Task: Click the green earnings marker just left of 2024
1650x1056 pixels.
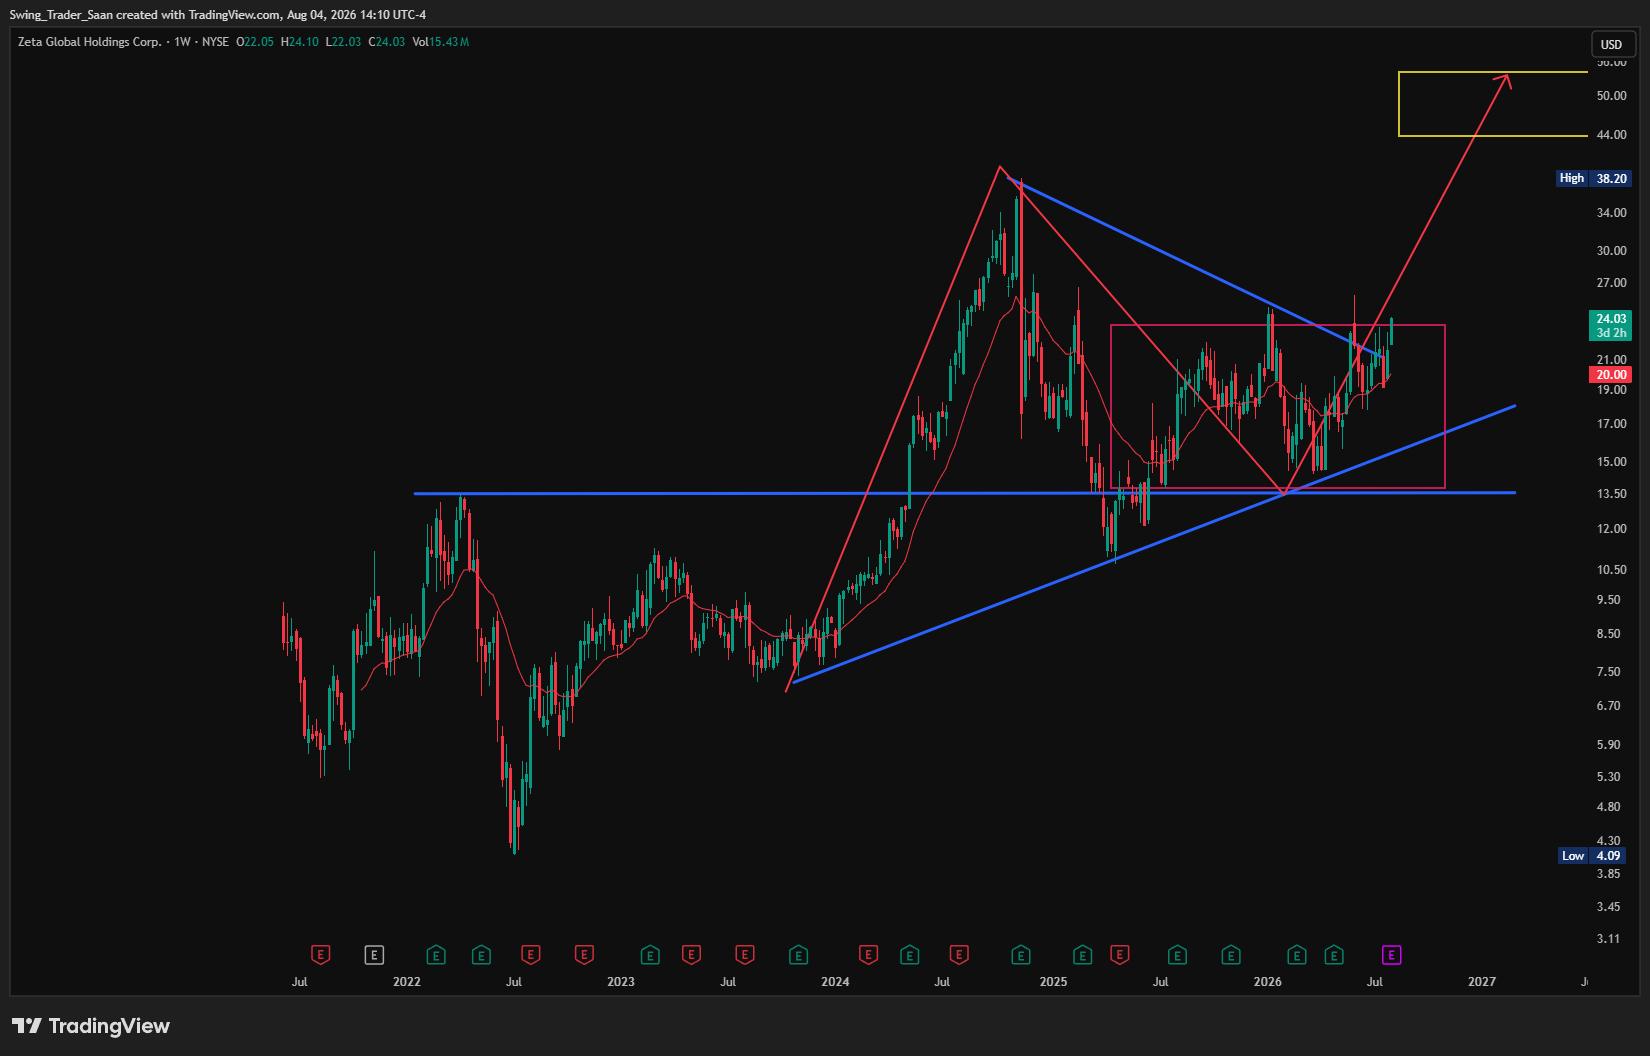Action: click(798, 955)
